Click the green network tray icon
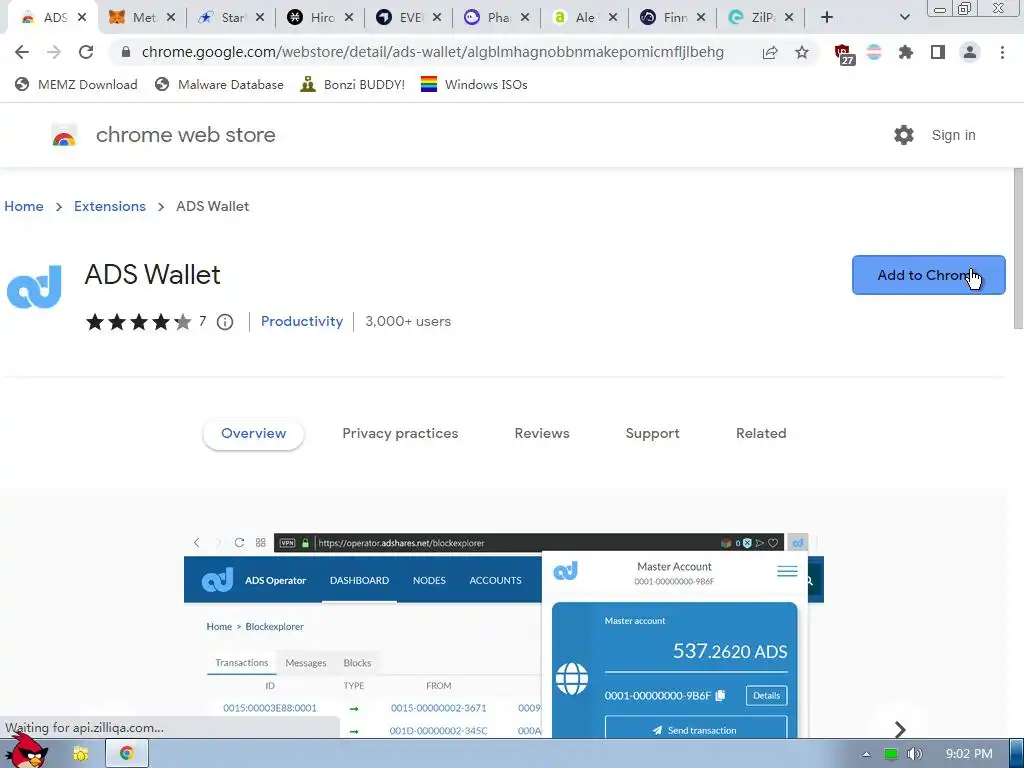Image resolution: width=1024 pixels, height=768 pixels. click(x=891, y=754)
